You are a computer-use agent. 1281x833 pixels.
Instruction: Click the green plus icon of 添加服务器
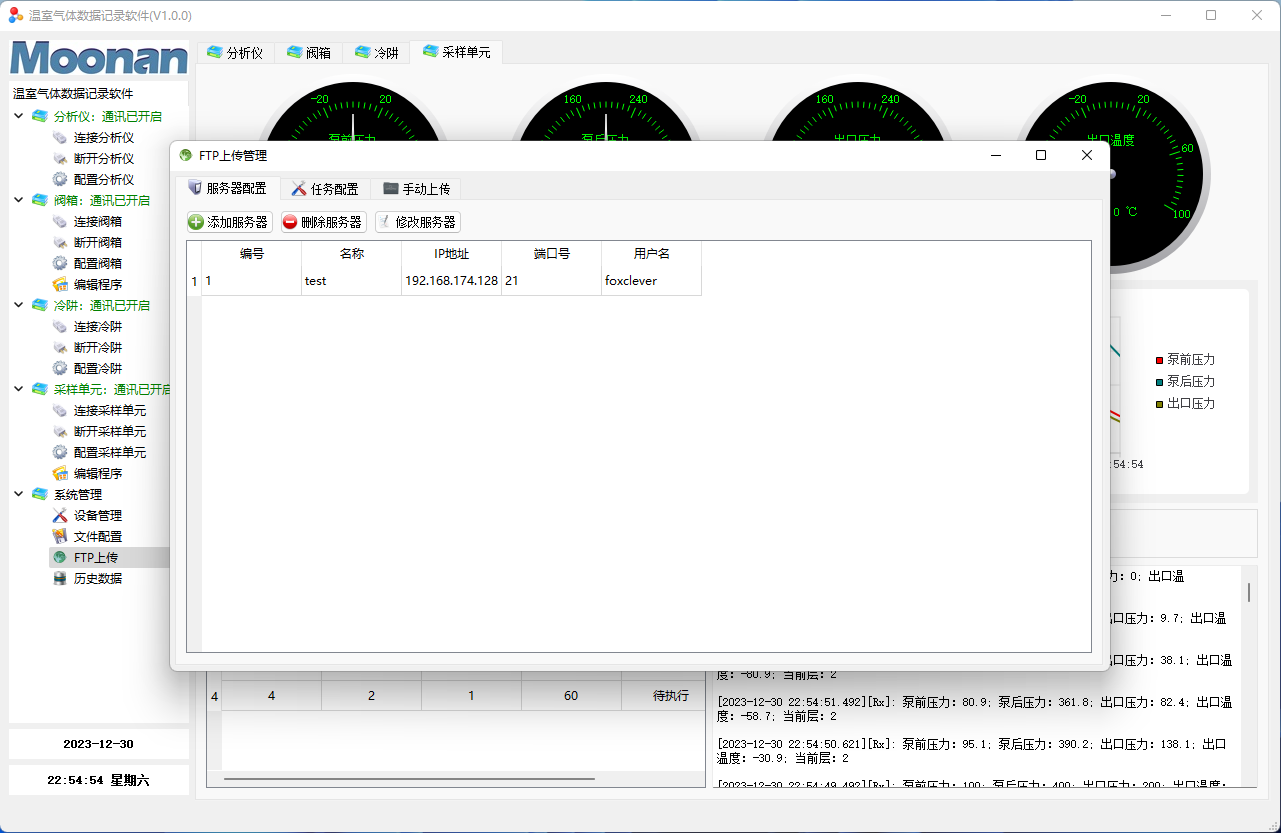(196, 222)
